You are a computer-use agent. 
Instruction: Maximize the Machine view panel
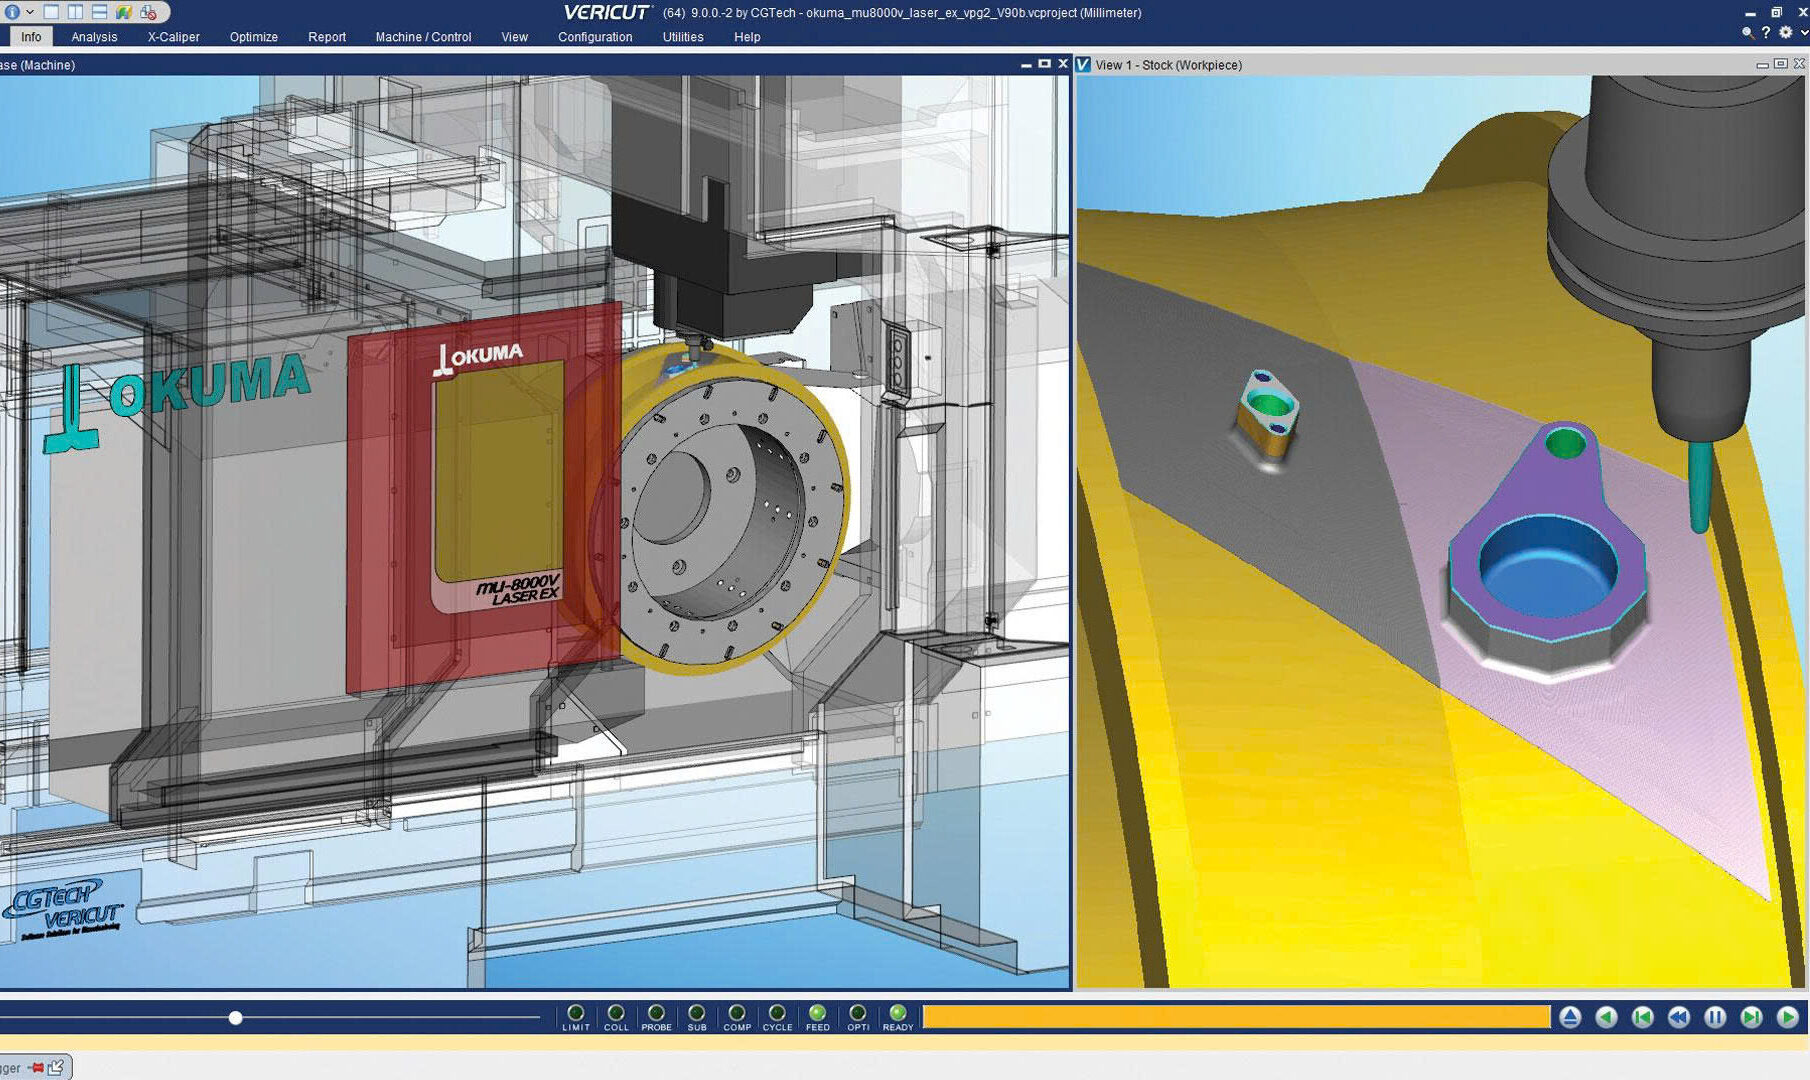point(1044,64)
